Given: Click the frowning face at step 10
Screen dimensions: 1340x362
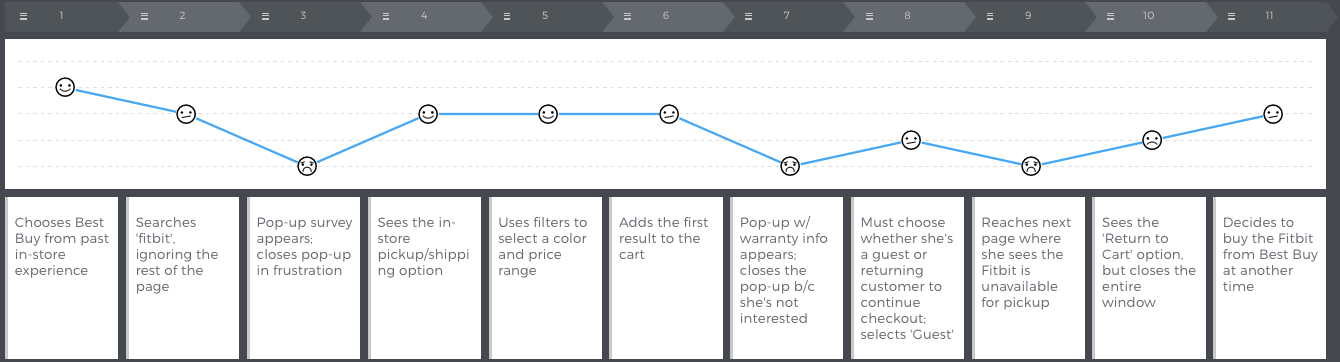Looking at the screenshot, I should point(1152,140).
